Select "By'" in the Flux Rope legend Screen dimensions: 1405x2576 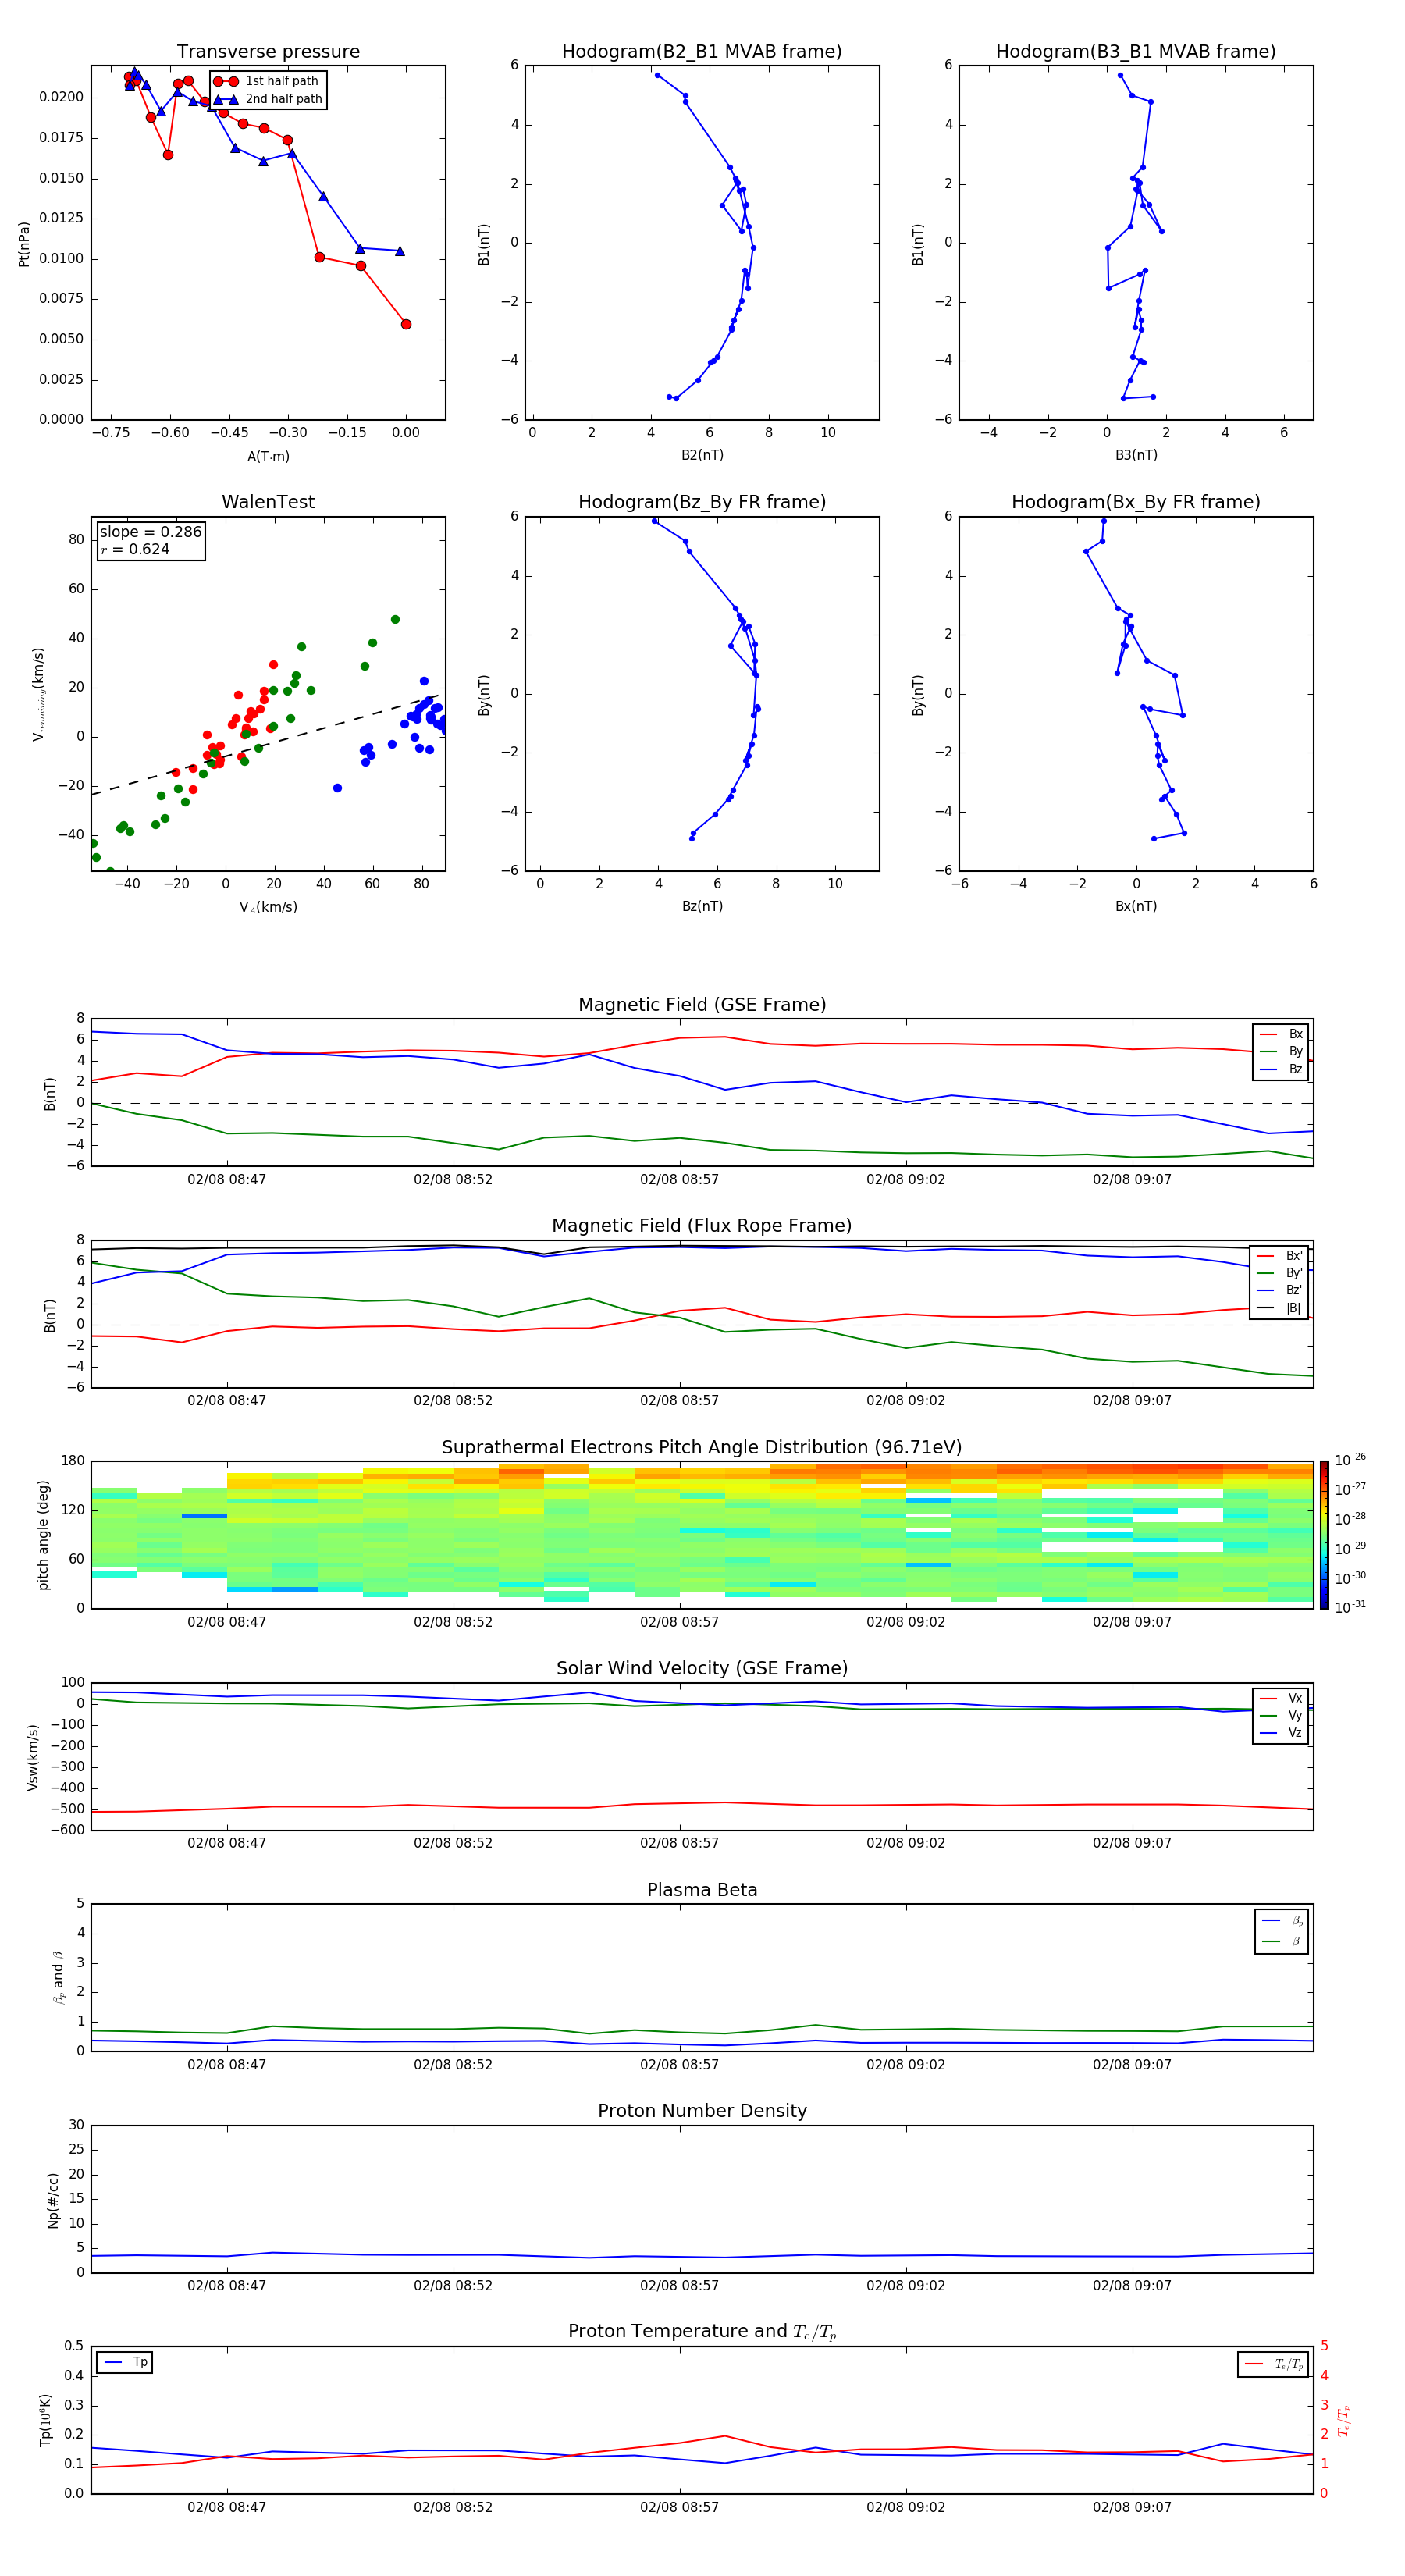tap(1281, 1273)
